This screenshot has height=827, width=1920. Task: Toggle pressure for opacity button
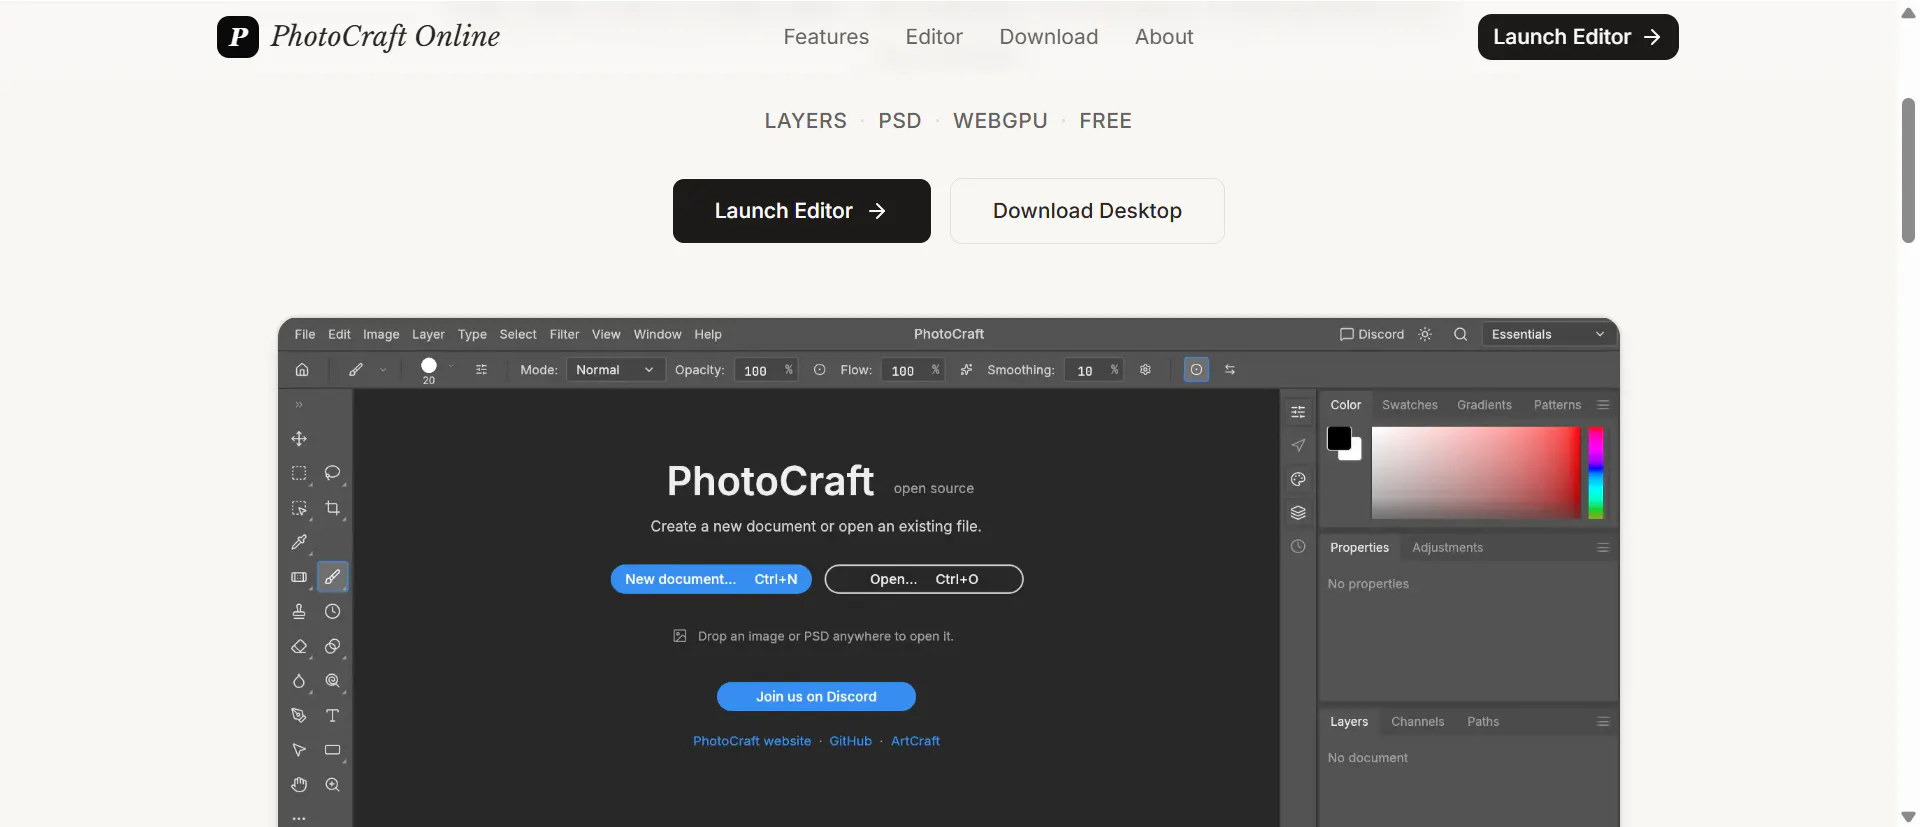819,370
